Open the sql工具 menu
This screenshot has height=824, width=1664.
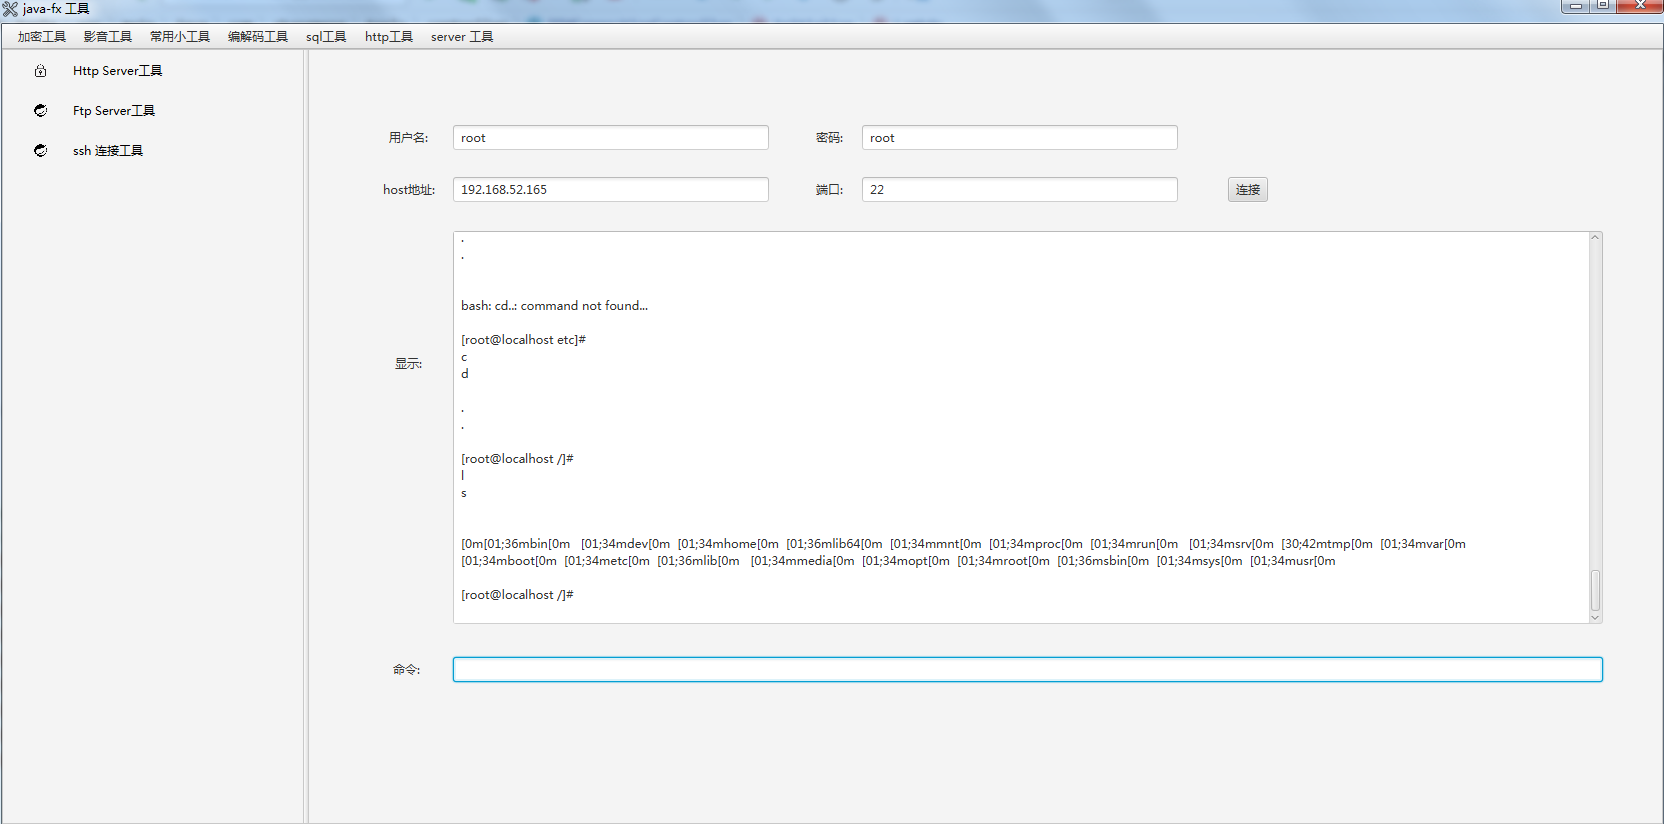[326, 37]
